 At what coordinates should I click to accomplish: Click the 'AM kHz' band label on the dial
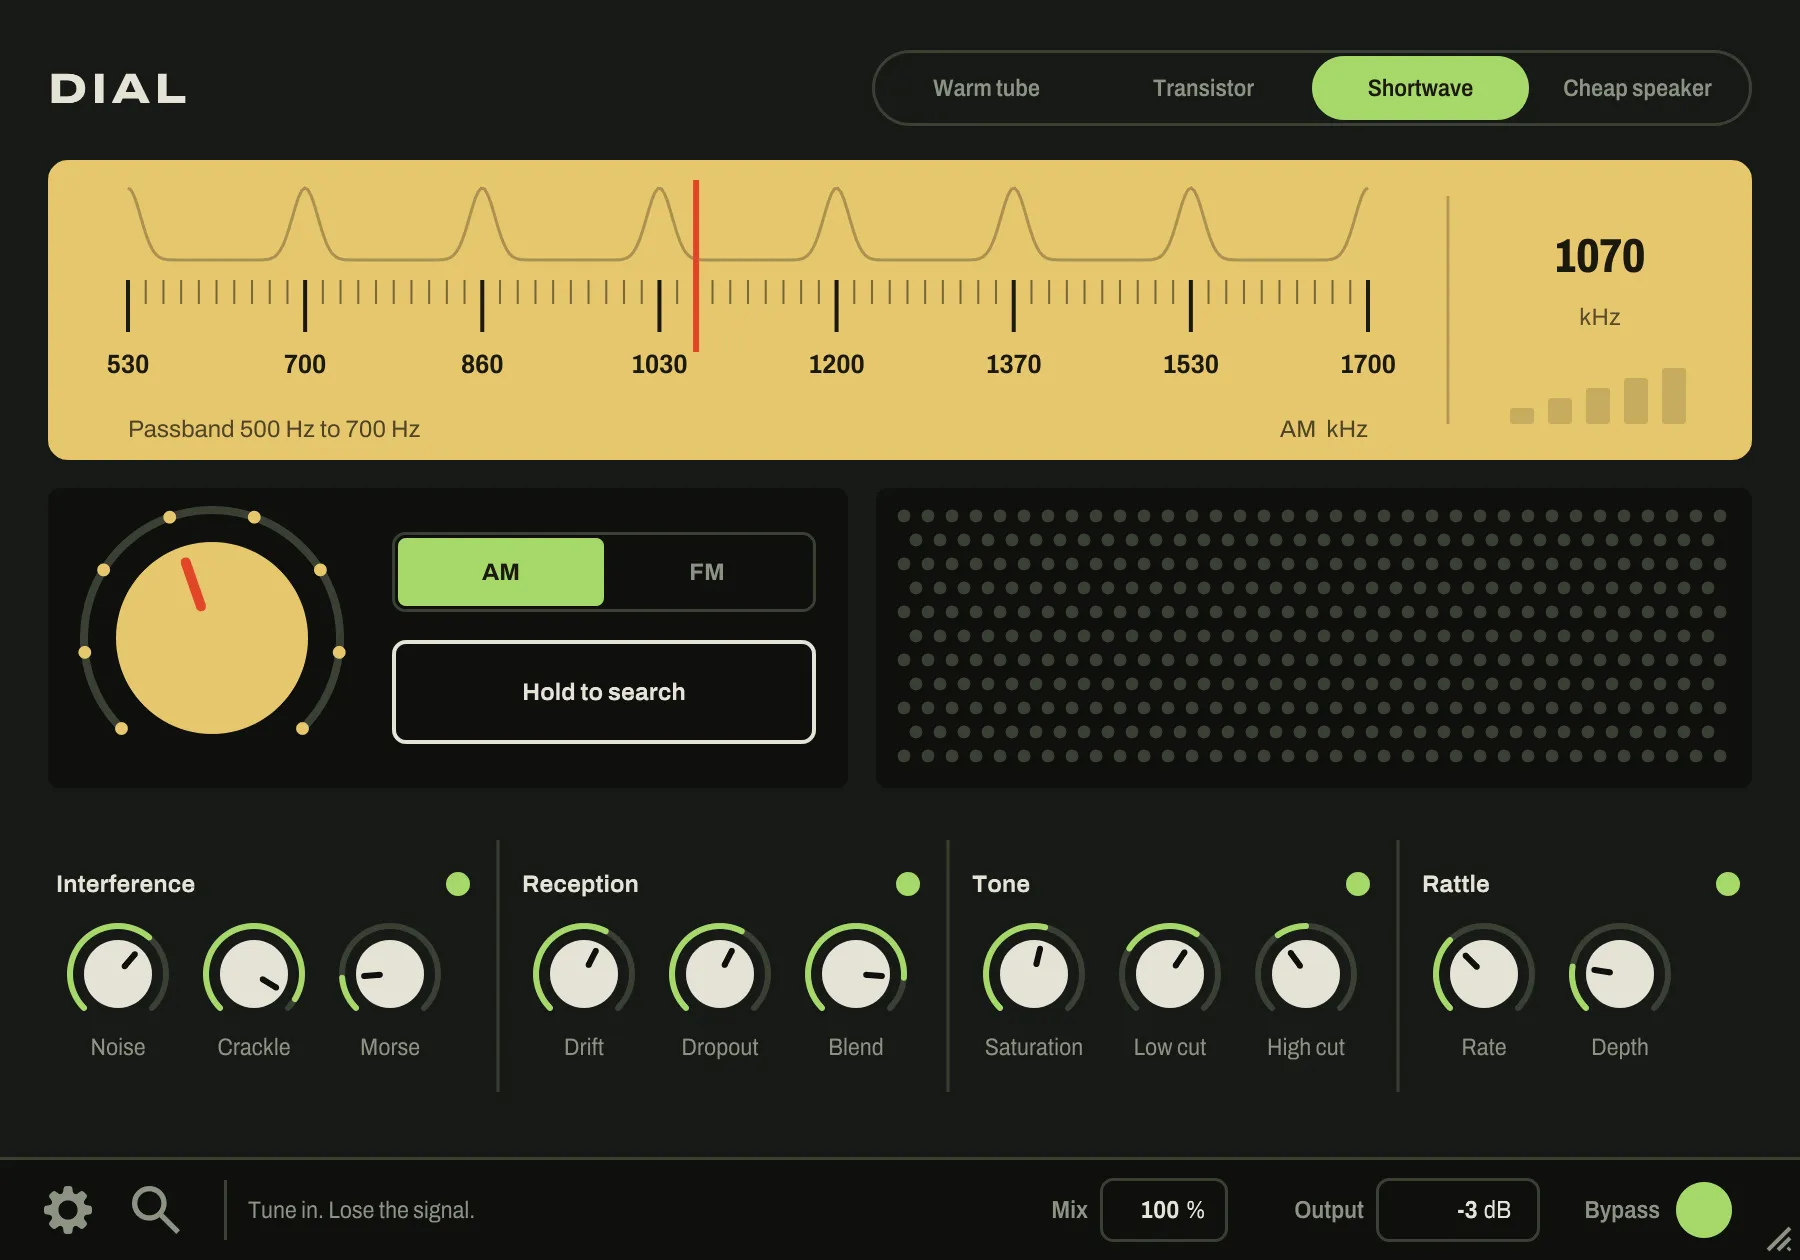click(1324, 429)
